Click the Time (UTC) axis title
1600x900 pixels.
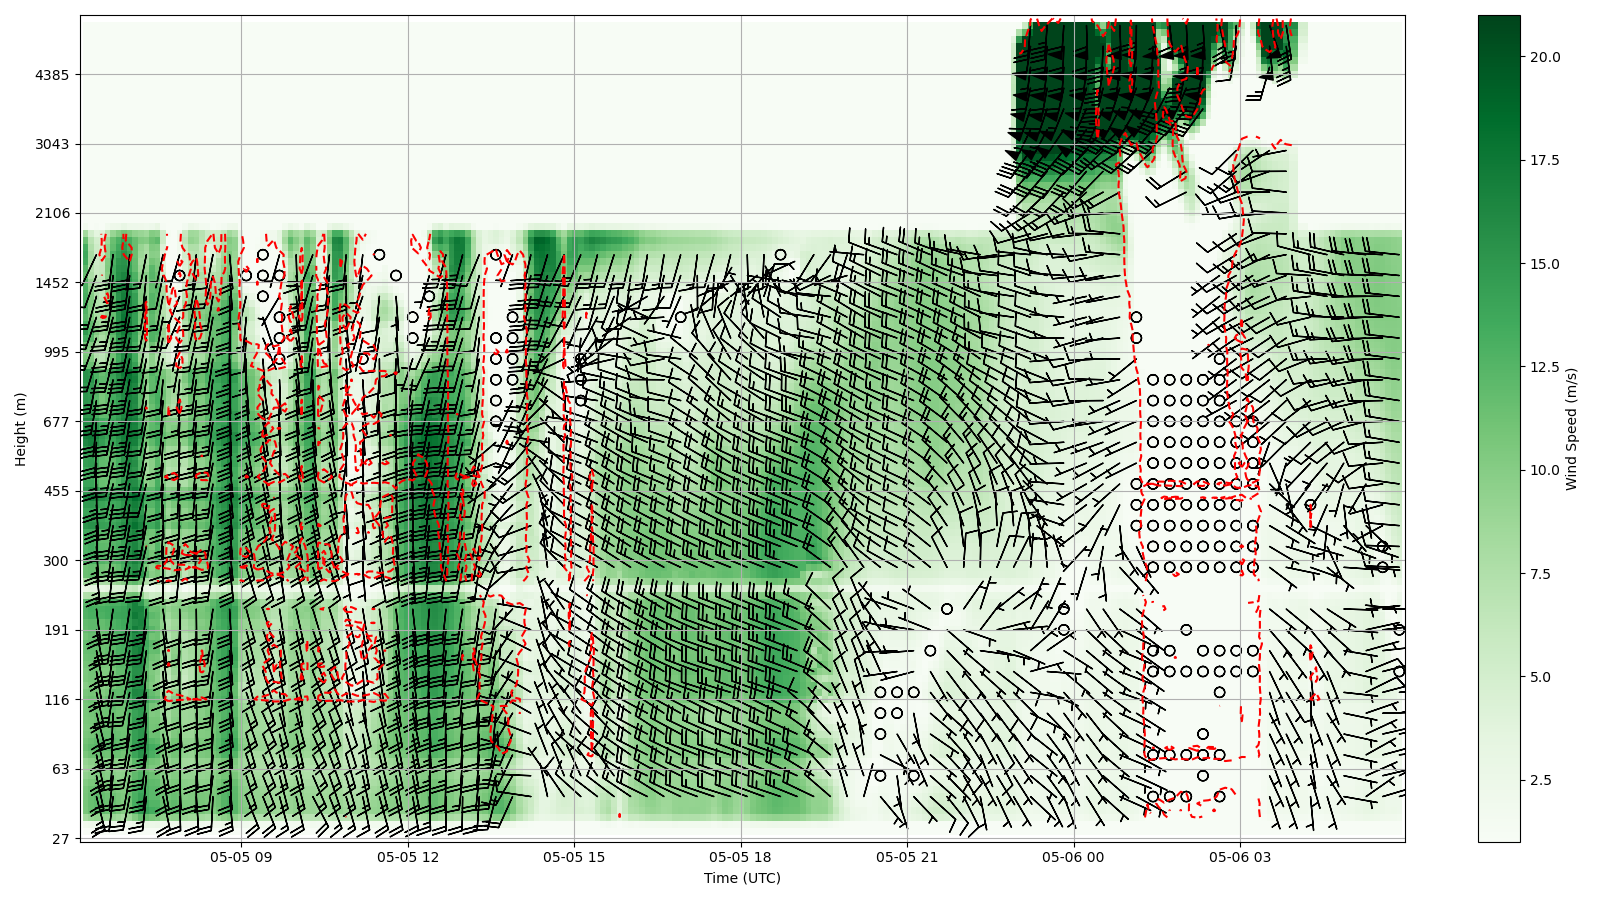pyautogui.click(x=742, y=878)
